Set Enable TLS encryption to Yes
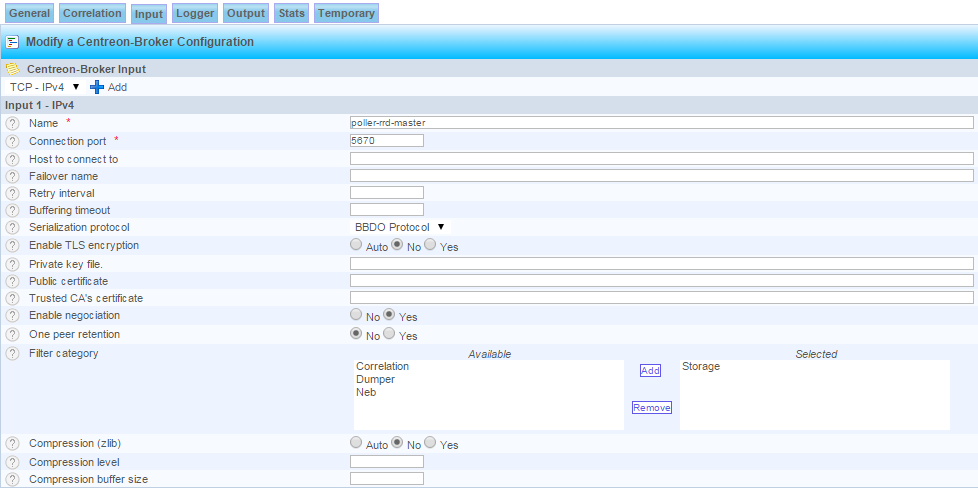The height and width of the screenshot is (488, 978). coord(430,245)
